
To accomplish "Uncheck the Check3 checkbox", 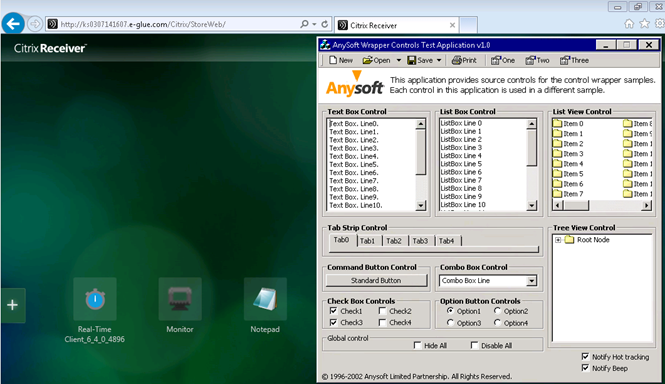I will click(x=333, y=322).
